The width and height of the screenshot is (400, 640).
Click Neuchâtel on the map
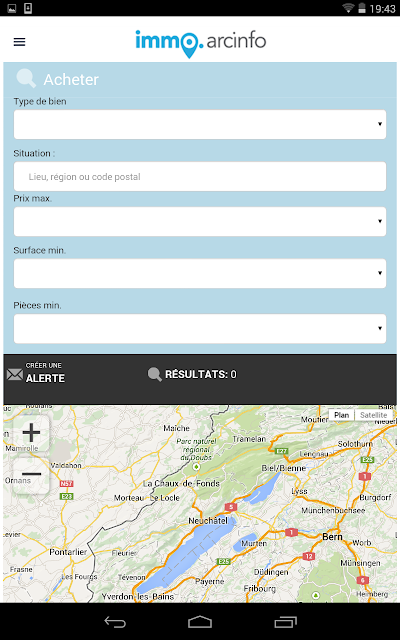pyautogui.click(x=208, y=520)
